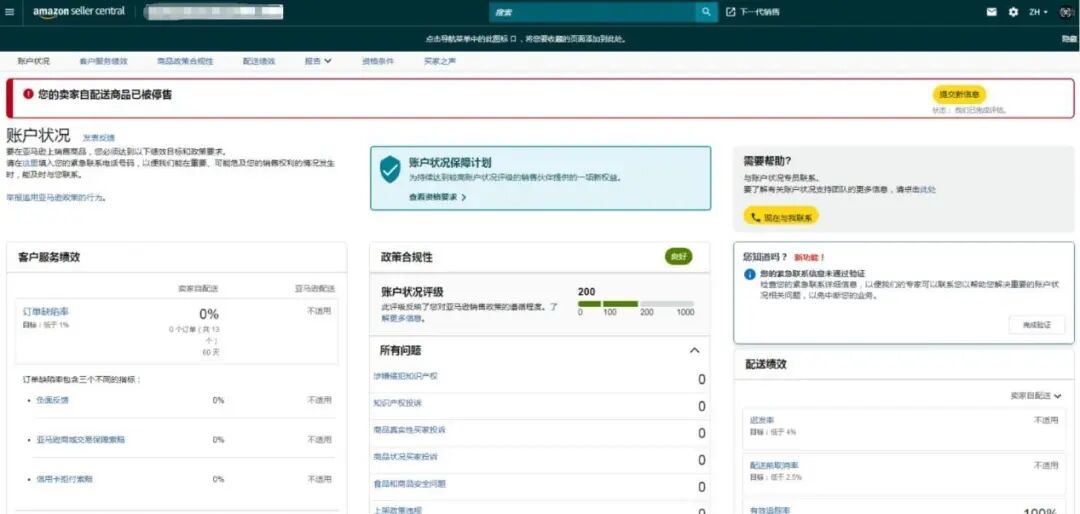Open the 商品真实性买家投诉 link
Viewport: 1080px width, 514px height.
pyautogui.click(x=409, y=430)
